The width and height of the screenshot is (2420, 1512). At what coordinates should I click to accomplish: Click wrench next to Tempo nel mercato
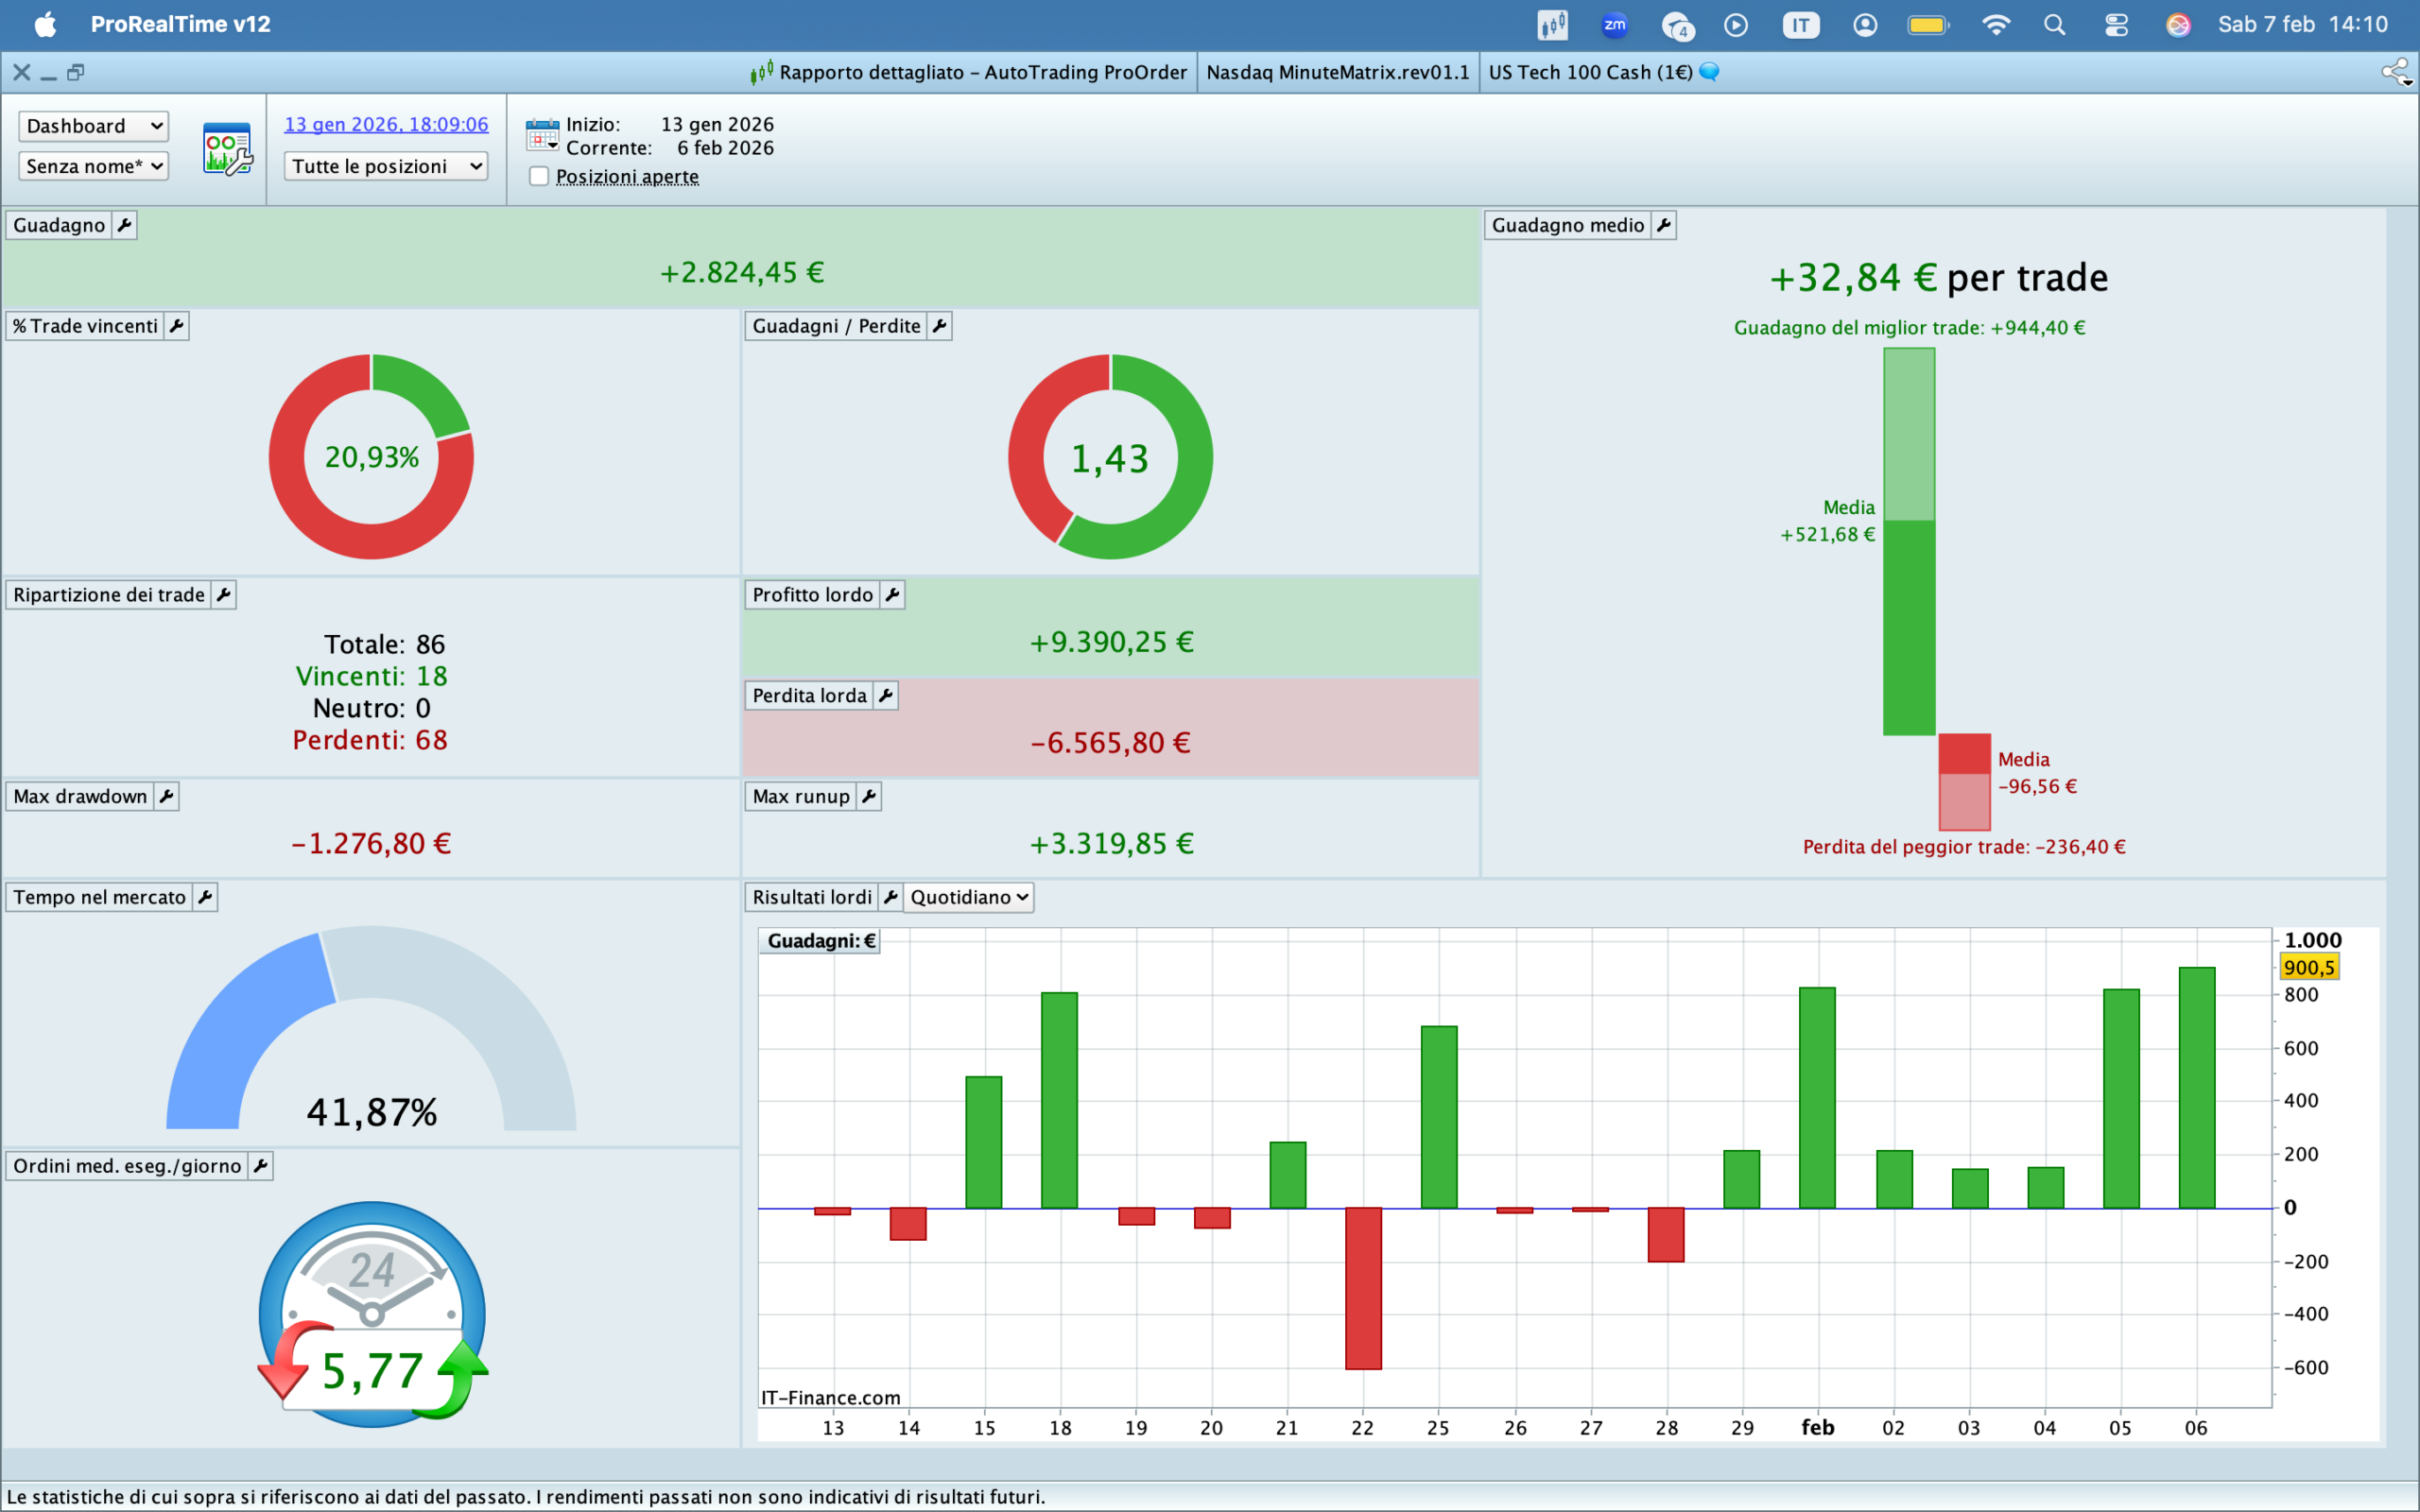pos(204,897)
